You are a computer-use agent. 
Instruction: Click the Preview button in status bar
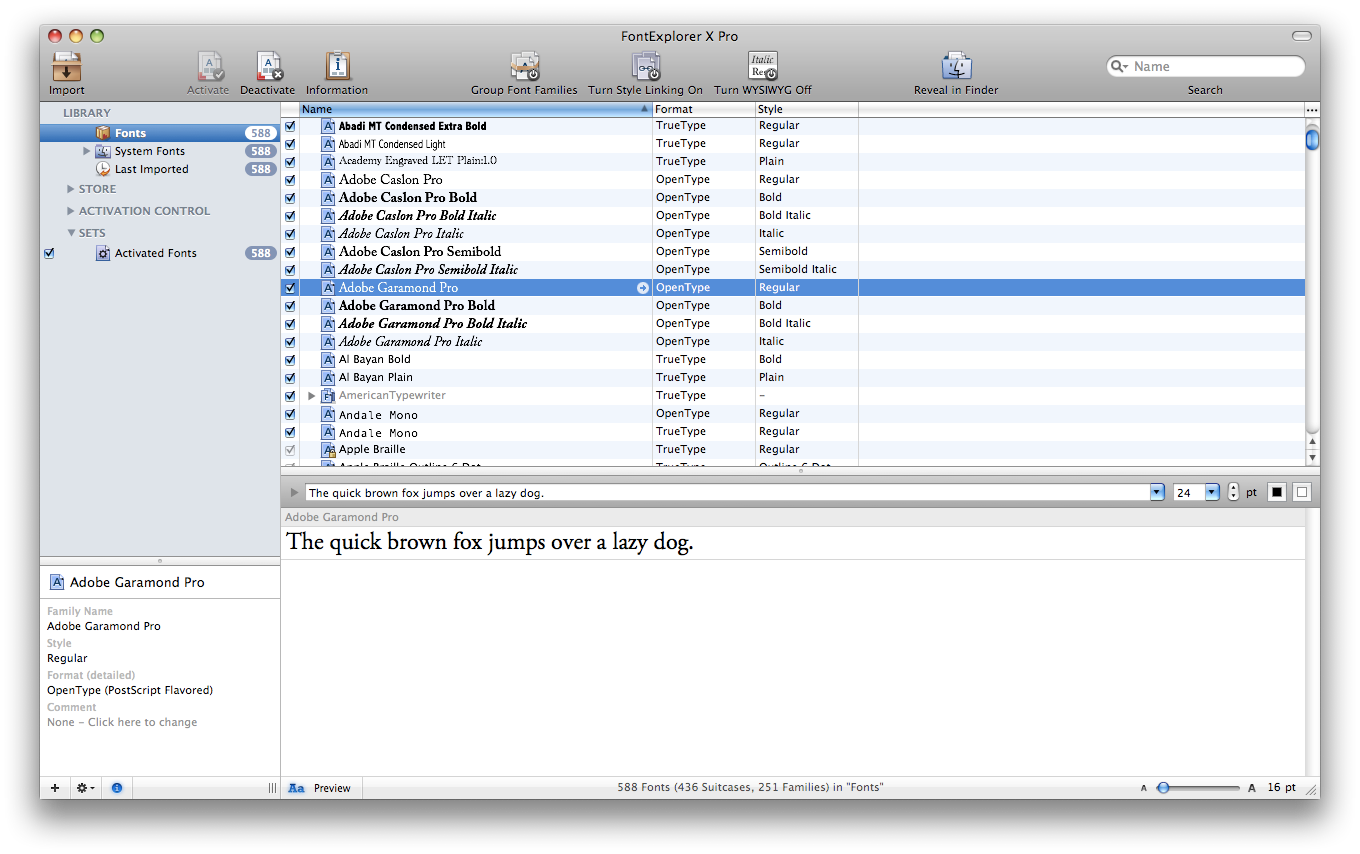click(x=332, y=788)
